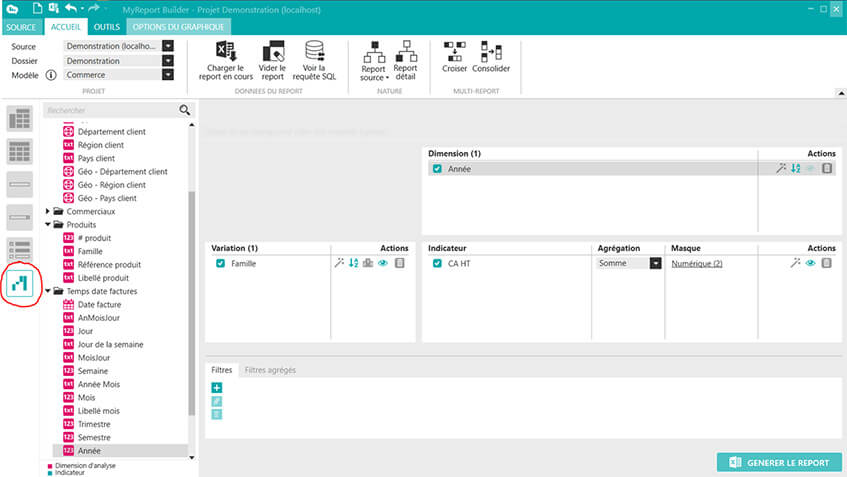Click Vider le report

point(272,61)
